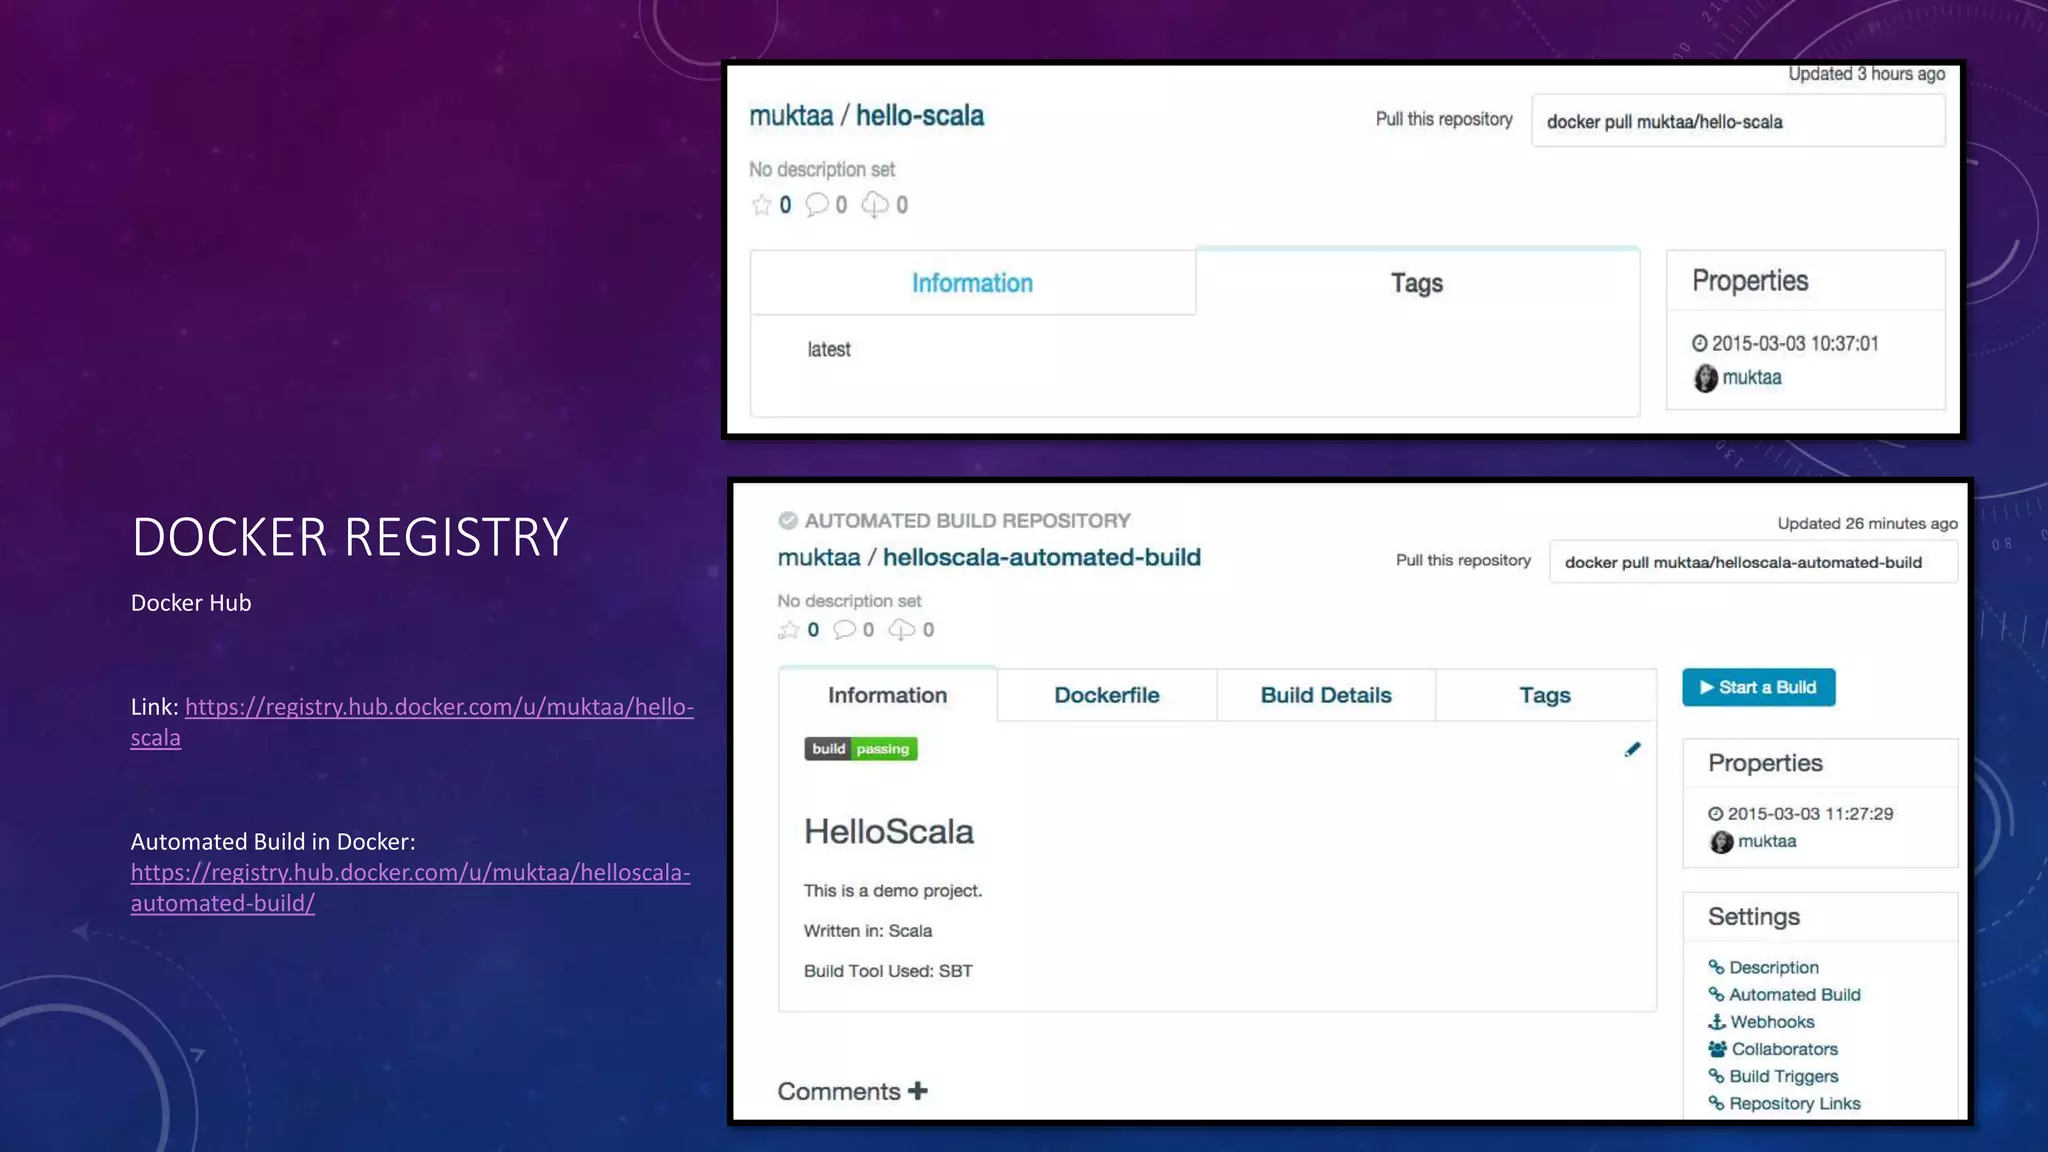Click hello-scala repository name link
This screenshot has width=2048, height=1152.
tap(920, 116)
